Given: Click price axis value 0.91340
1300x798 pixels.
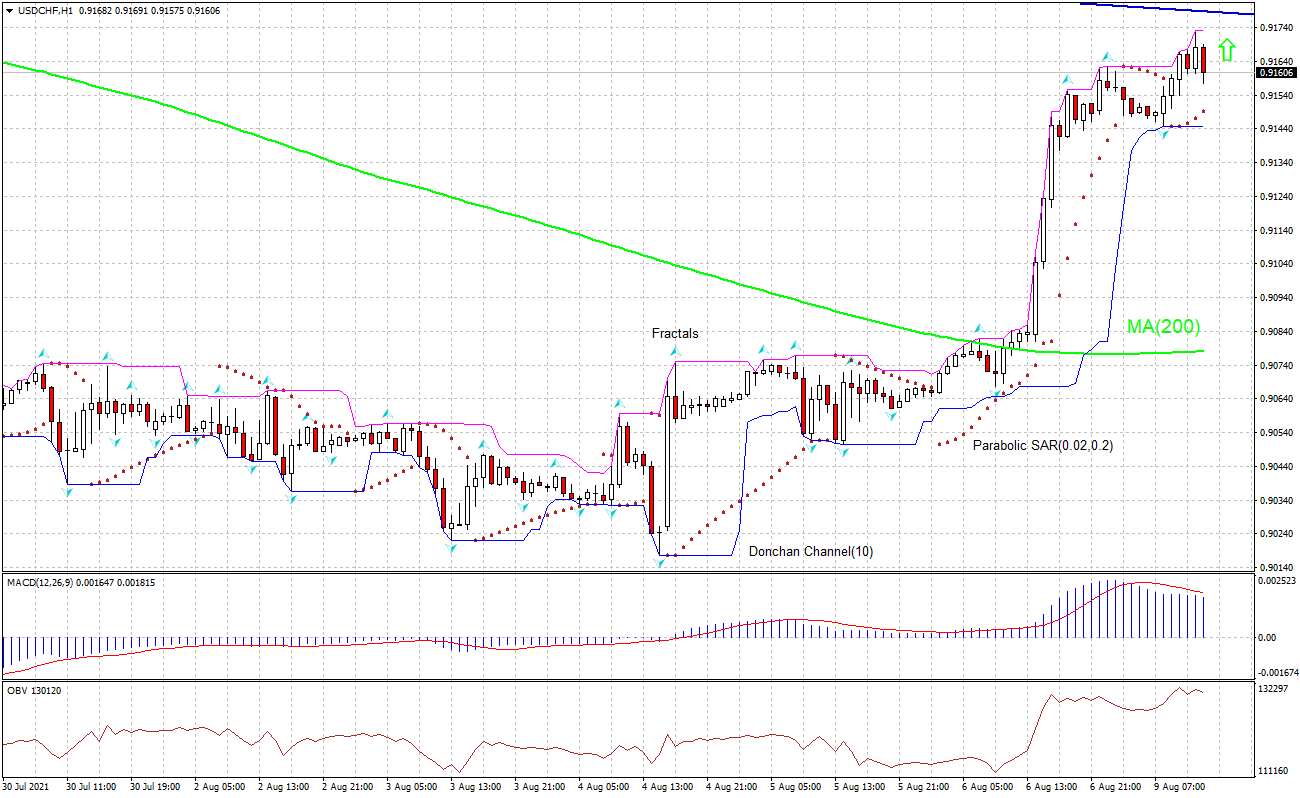Looking at the screenshot, I should point(1275,162).
